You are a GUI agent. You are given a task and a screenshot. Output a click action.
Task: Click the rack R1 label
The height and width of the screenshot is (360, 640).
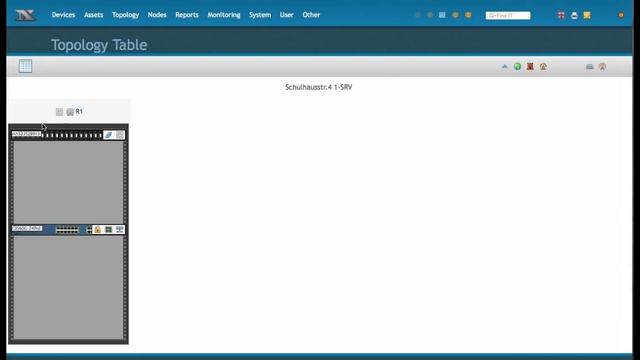tap(79, 111)
